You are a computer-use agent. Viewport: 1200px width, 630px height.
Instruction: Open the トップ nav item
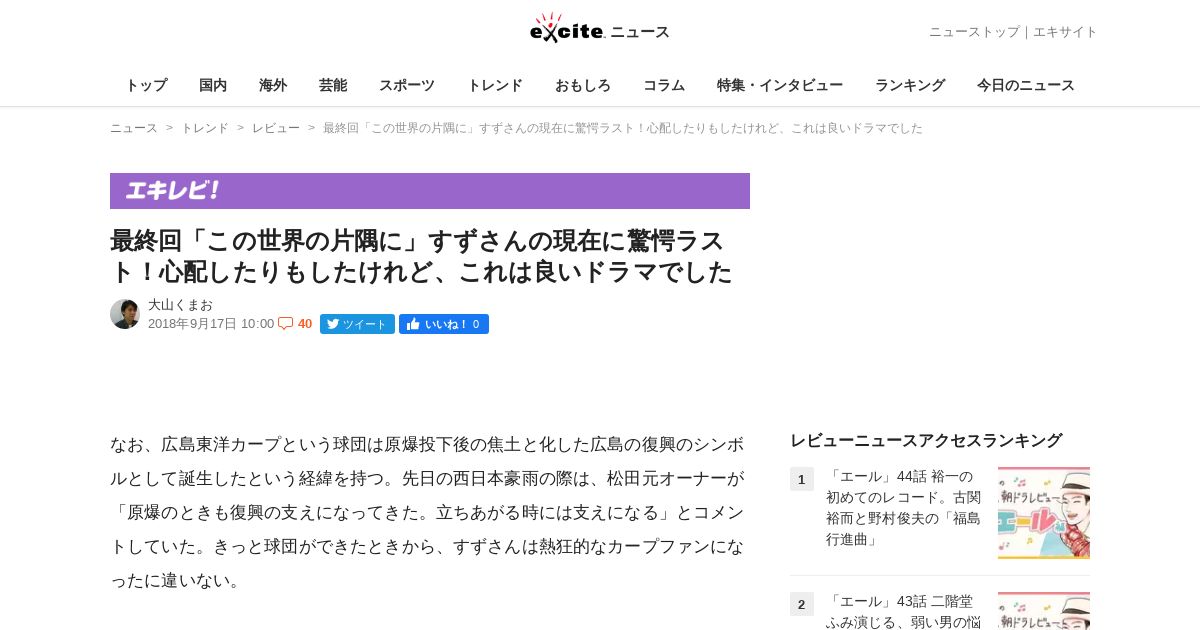click(x=146, y=85)
